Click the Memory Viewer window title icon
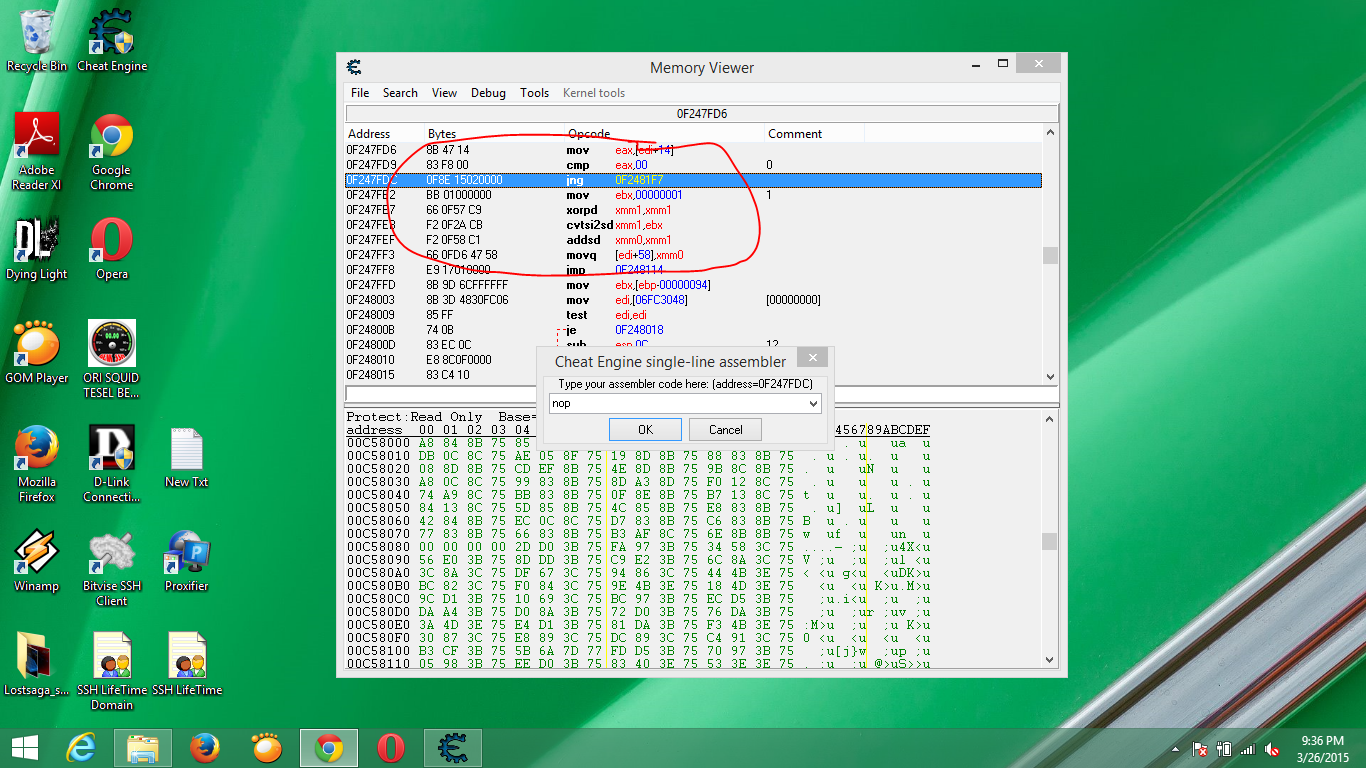Viewport: 1366px width, 768px height. pyautogui.click(x=354, y=67)
